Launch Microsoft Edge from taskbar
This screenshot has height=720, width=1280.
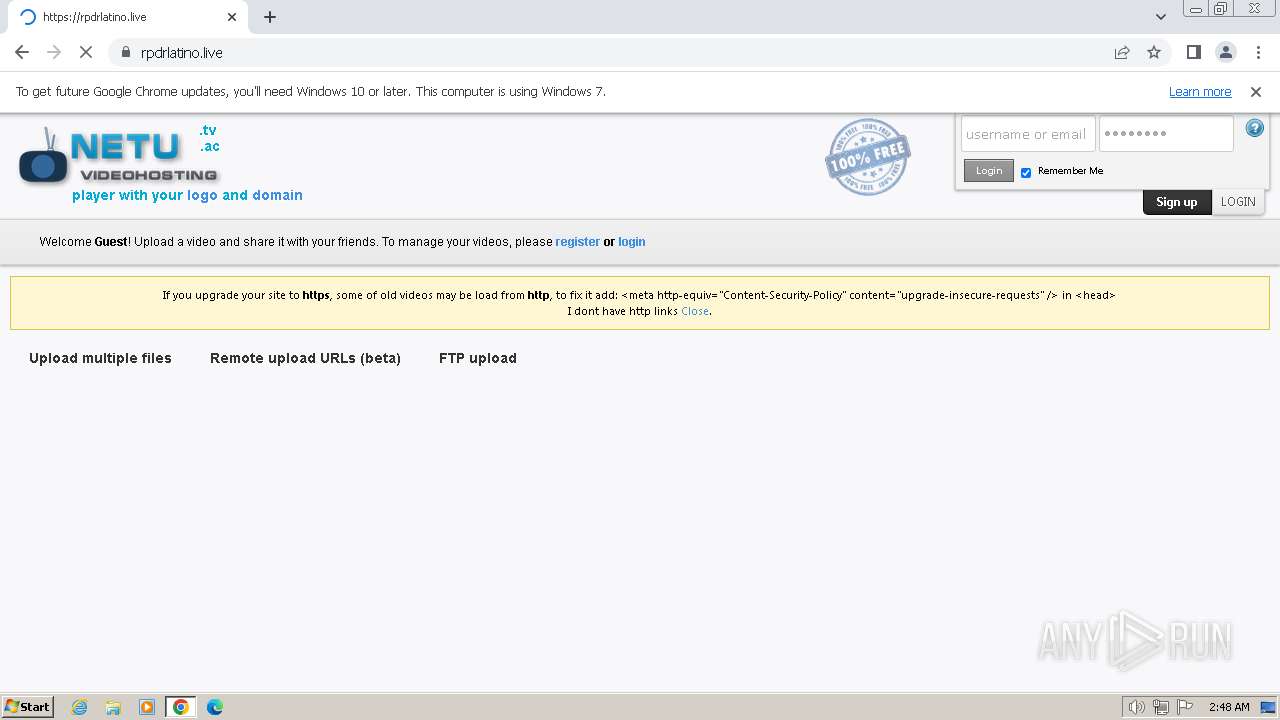coord(215,707)
